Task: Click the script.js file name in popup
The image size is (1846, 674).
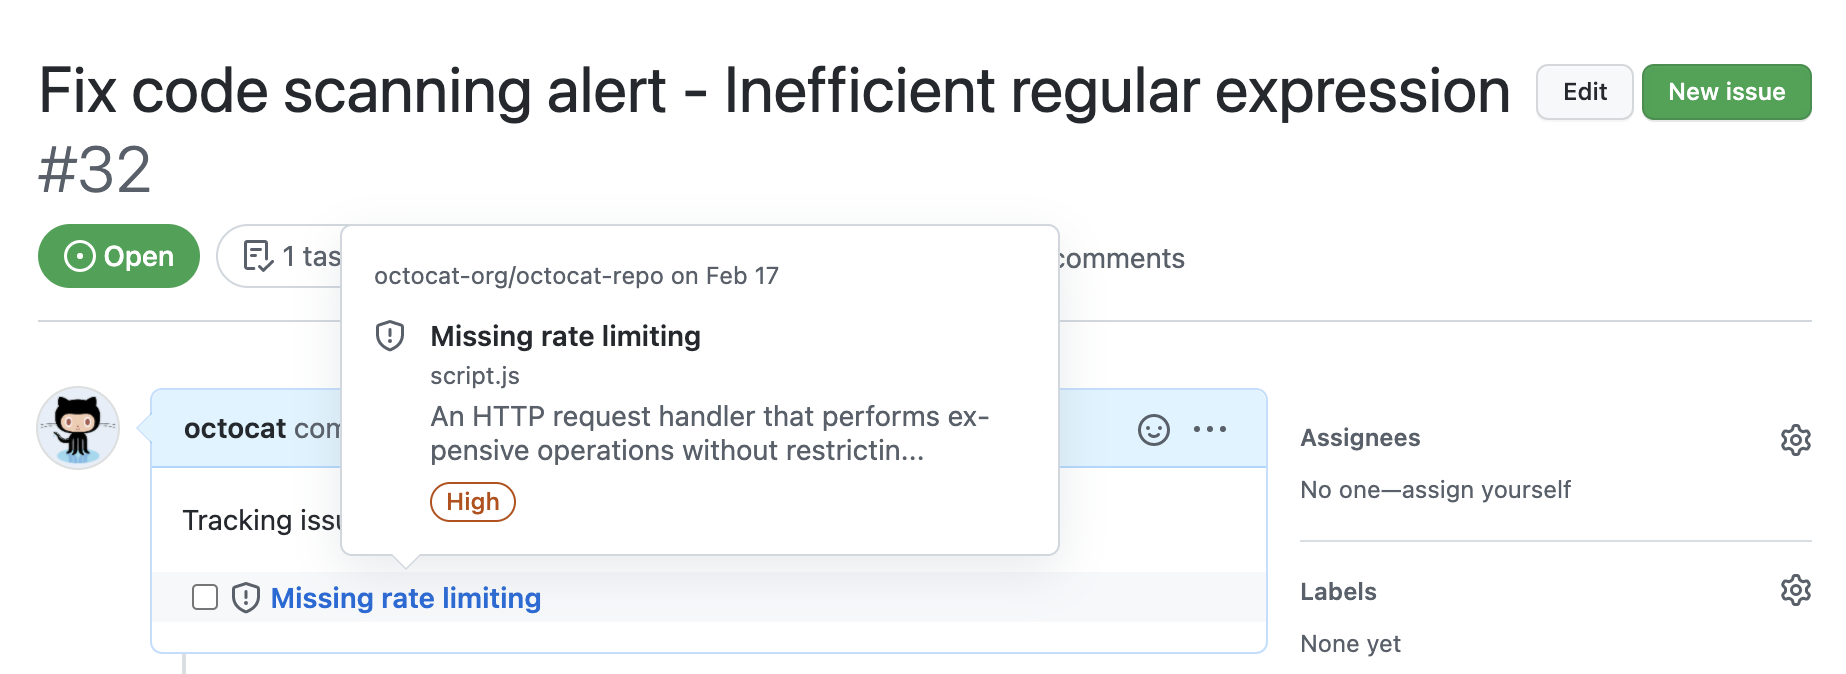Action: tap(475, 376)
